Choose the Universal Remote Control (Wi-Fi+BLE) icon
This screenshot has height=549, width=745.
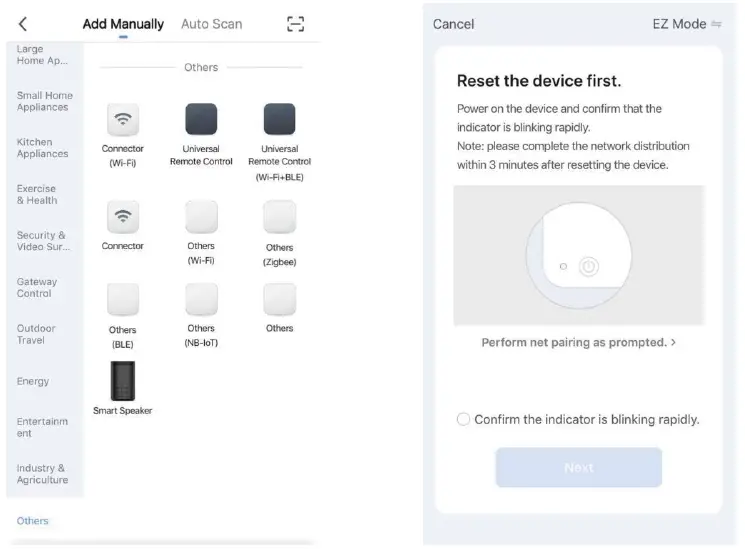pyautogui.click(x=279, y=120)
